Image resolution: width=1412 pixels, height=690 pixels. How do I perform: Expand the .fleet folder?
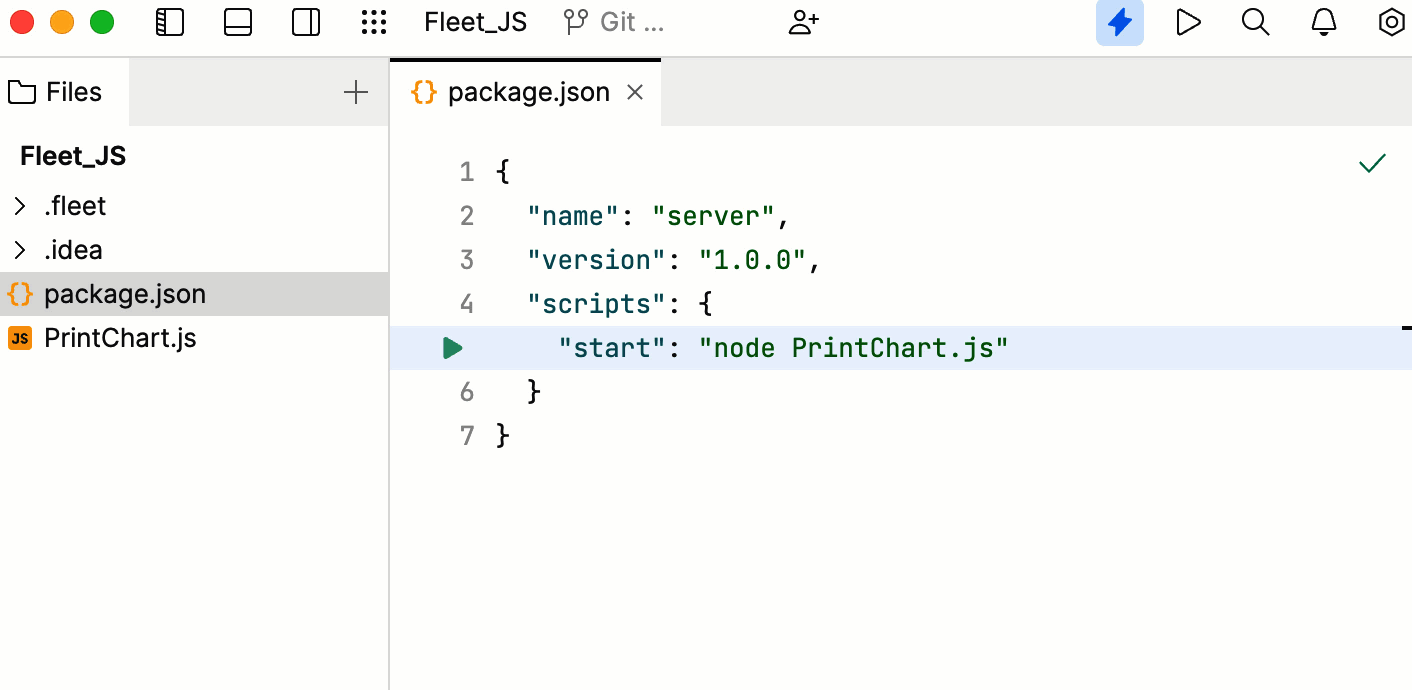coord(19,205)
